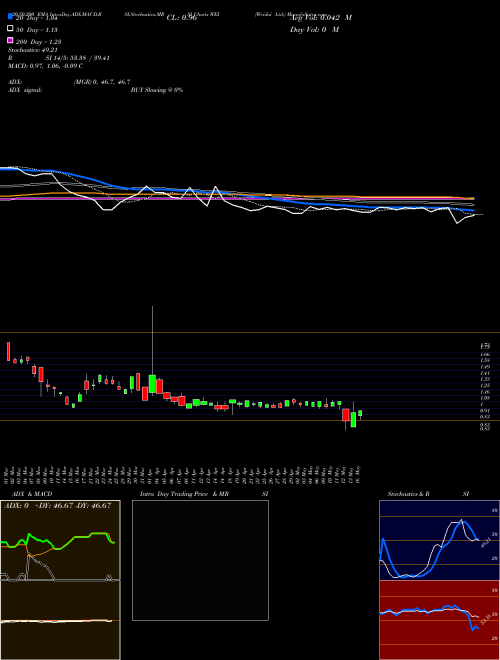Click the "(MGR) 0, 46.7, 46.7" ADX values

point(102,82)
